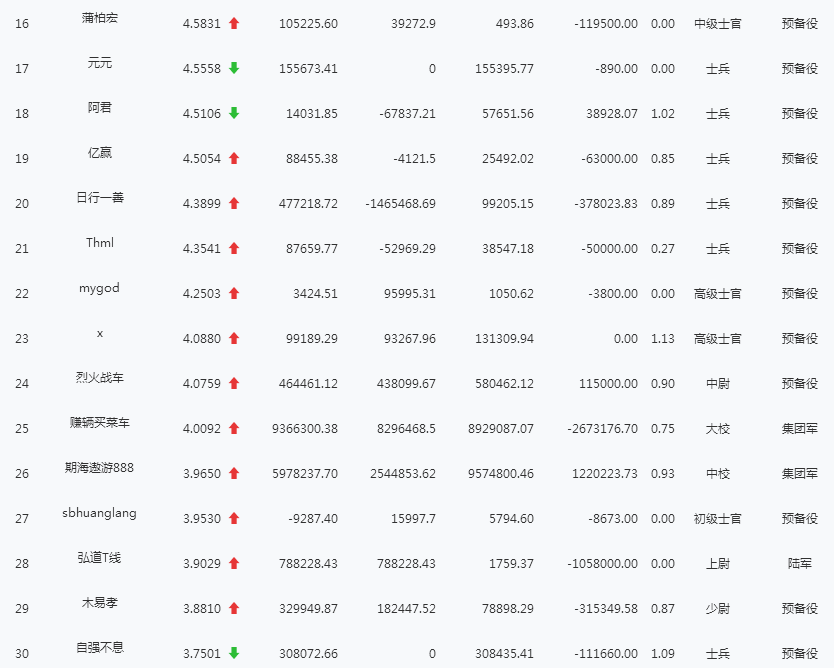The width and height of the screenshot is (834, 668).
Task: Click the value -1058000.00
Action: 602,564
